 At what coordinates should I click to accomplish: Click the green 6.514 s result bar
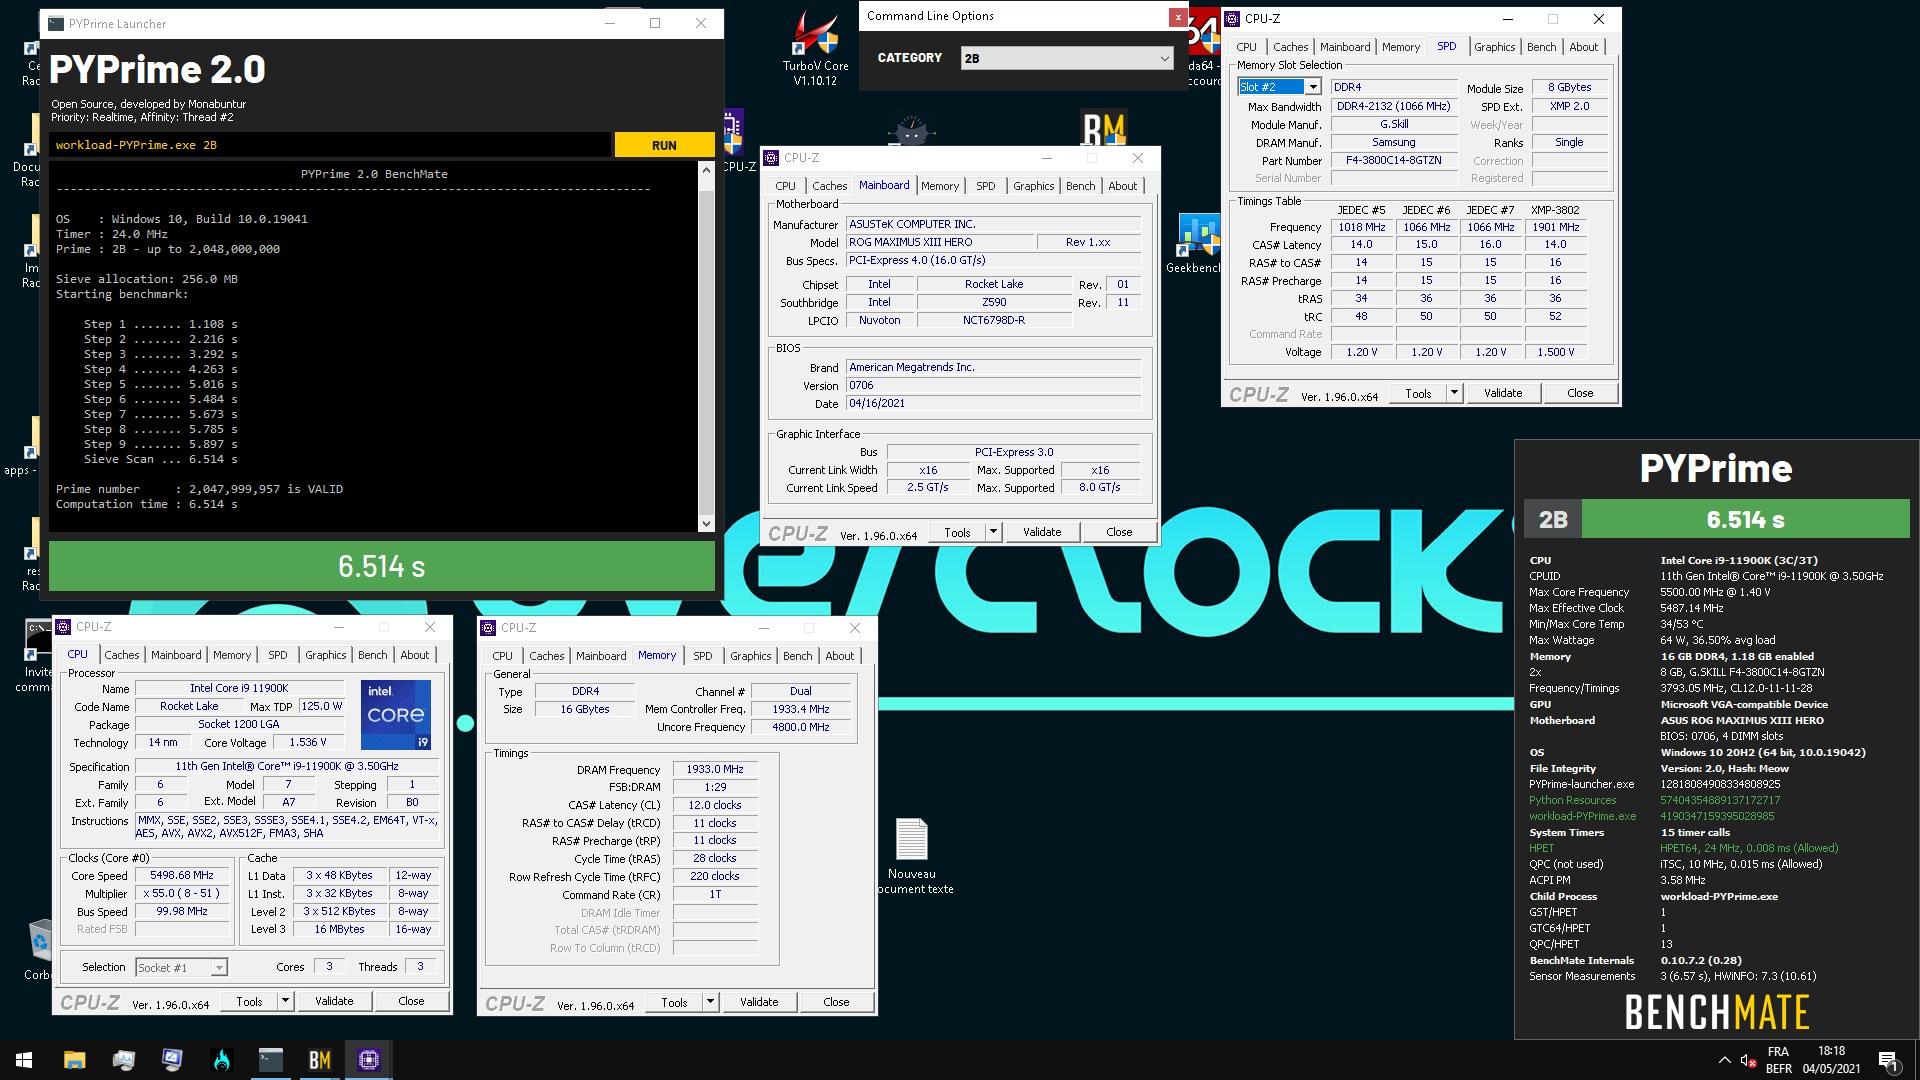pos(382,567)
